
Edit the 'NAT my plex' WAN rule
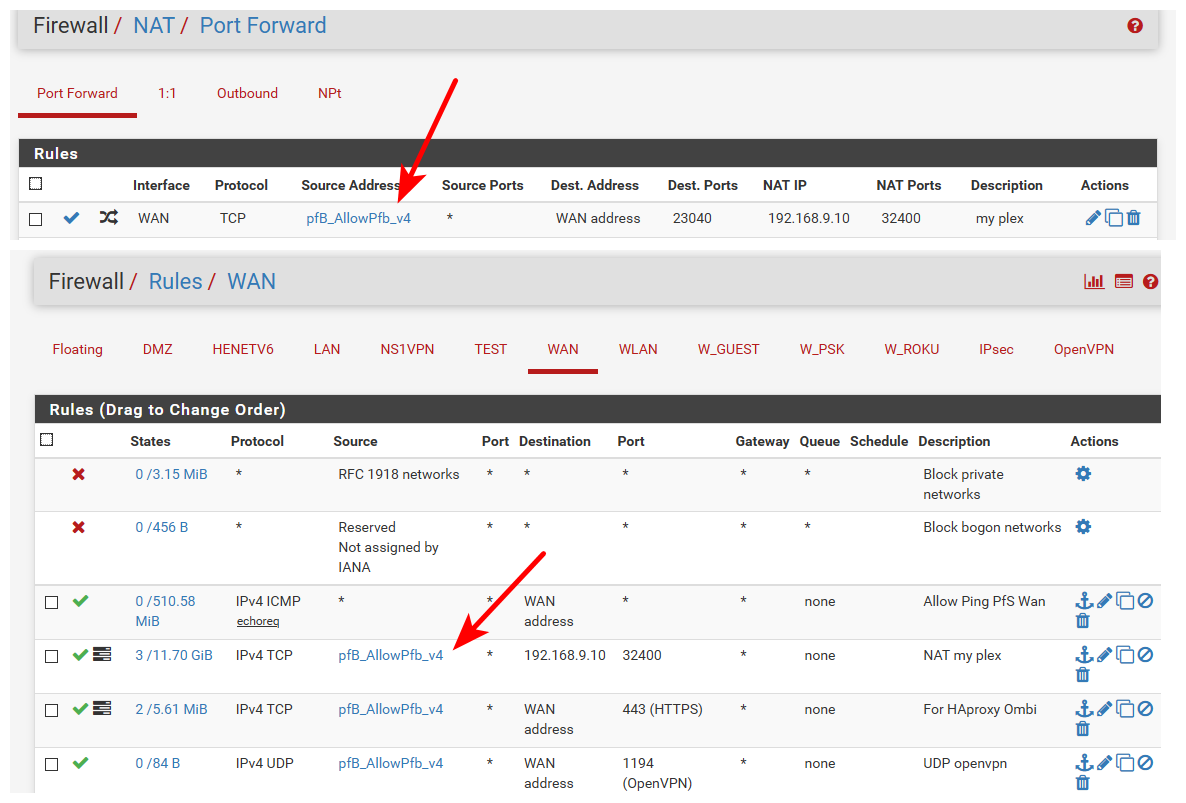[x=1104, y=655]
